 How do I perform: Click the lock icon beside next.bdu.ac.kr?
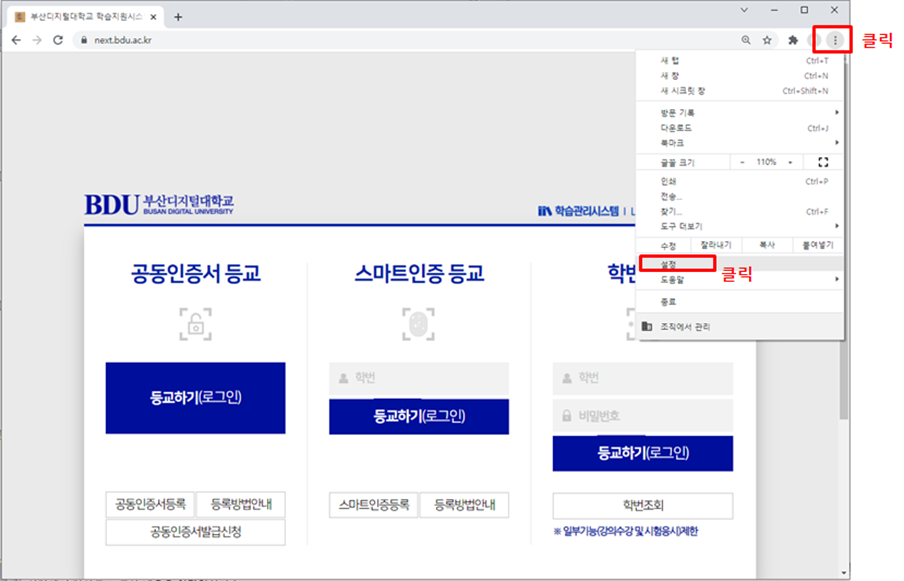point(84,40)
